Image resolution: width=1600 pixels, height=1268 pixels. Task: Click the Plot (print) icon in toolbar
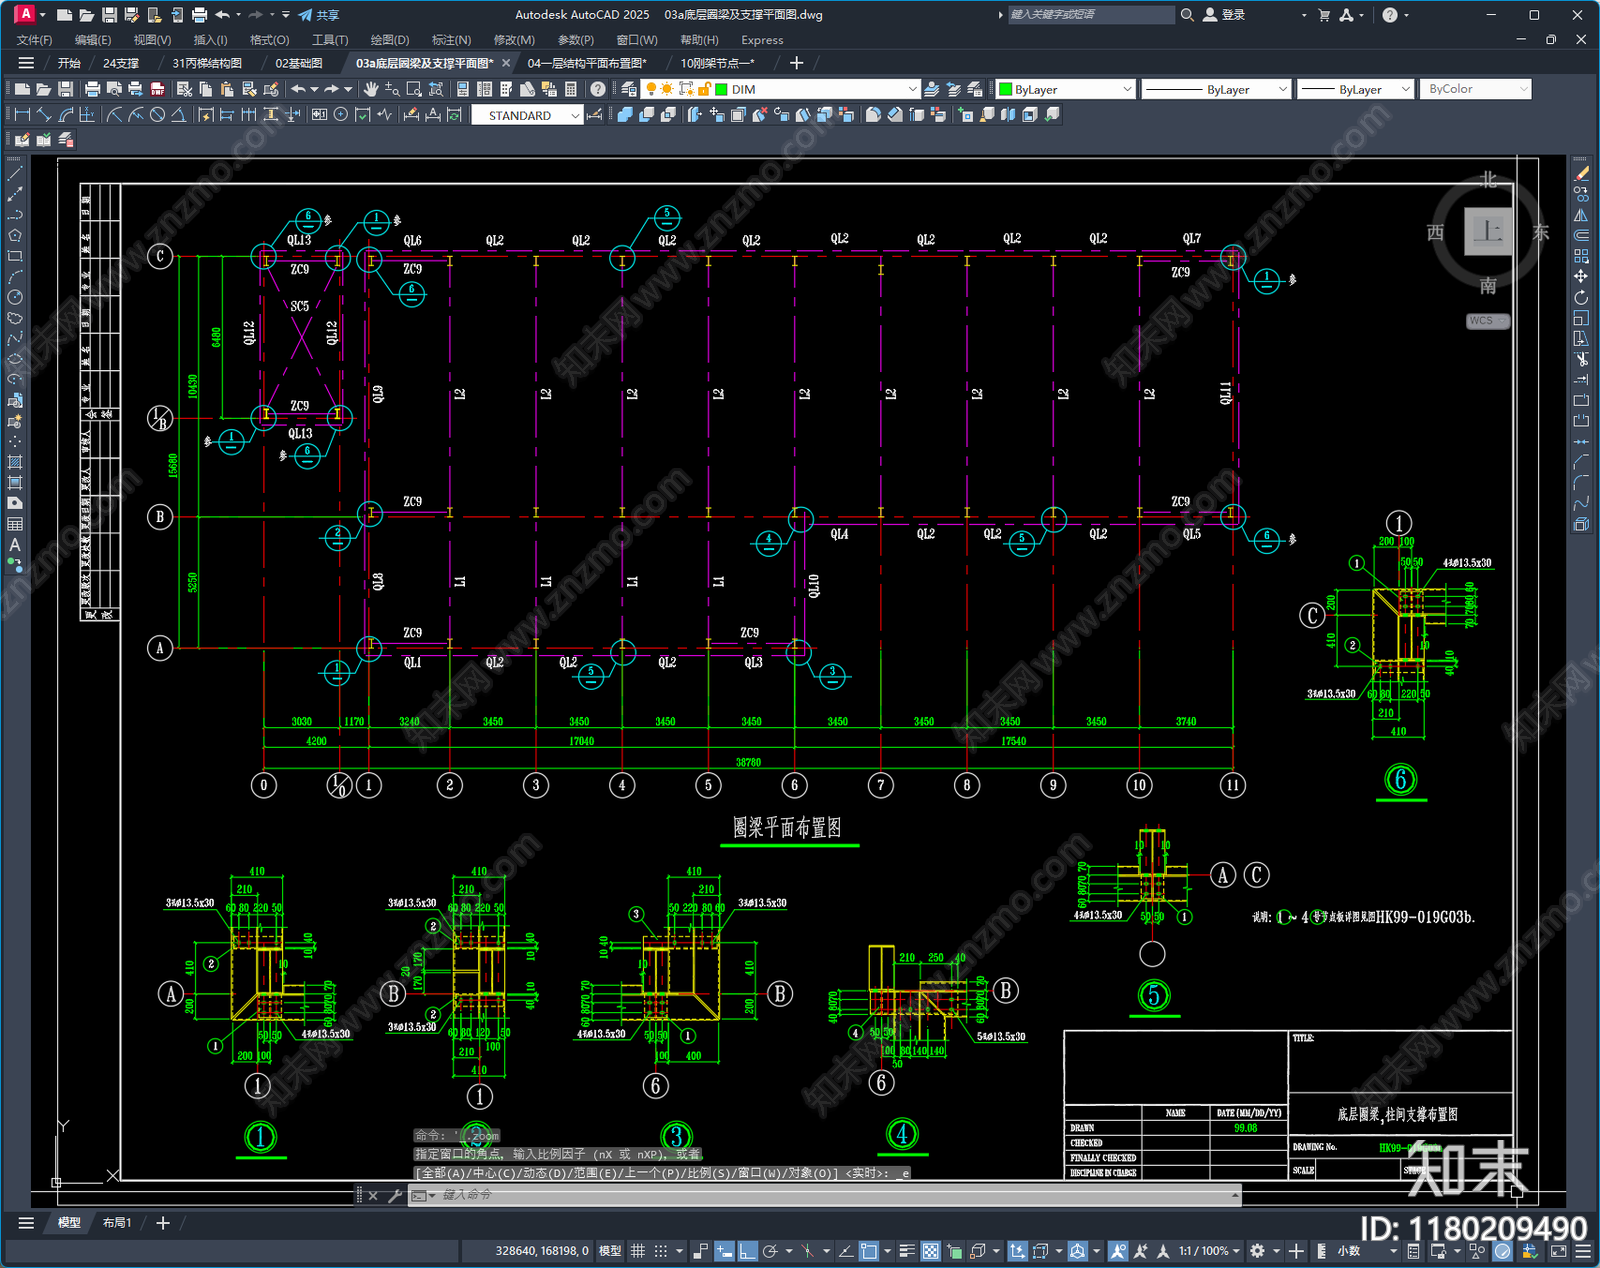click(x=92, y=89)
